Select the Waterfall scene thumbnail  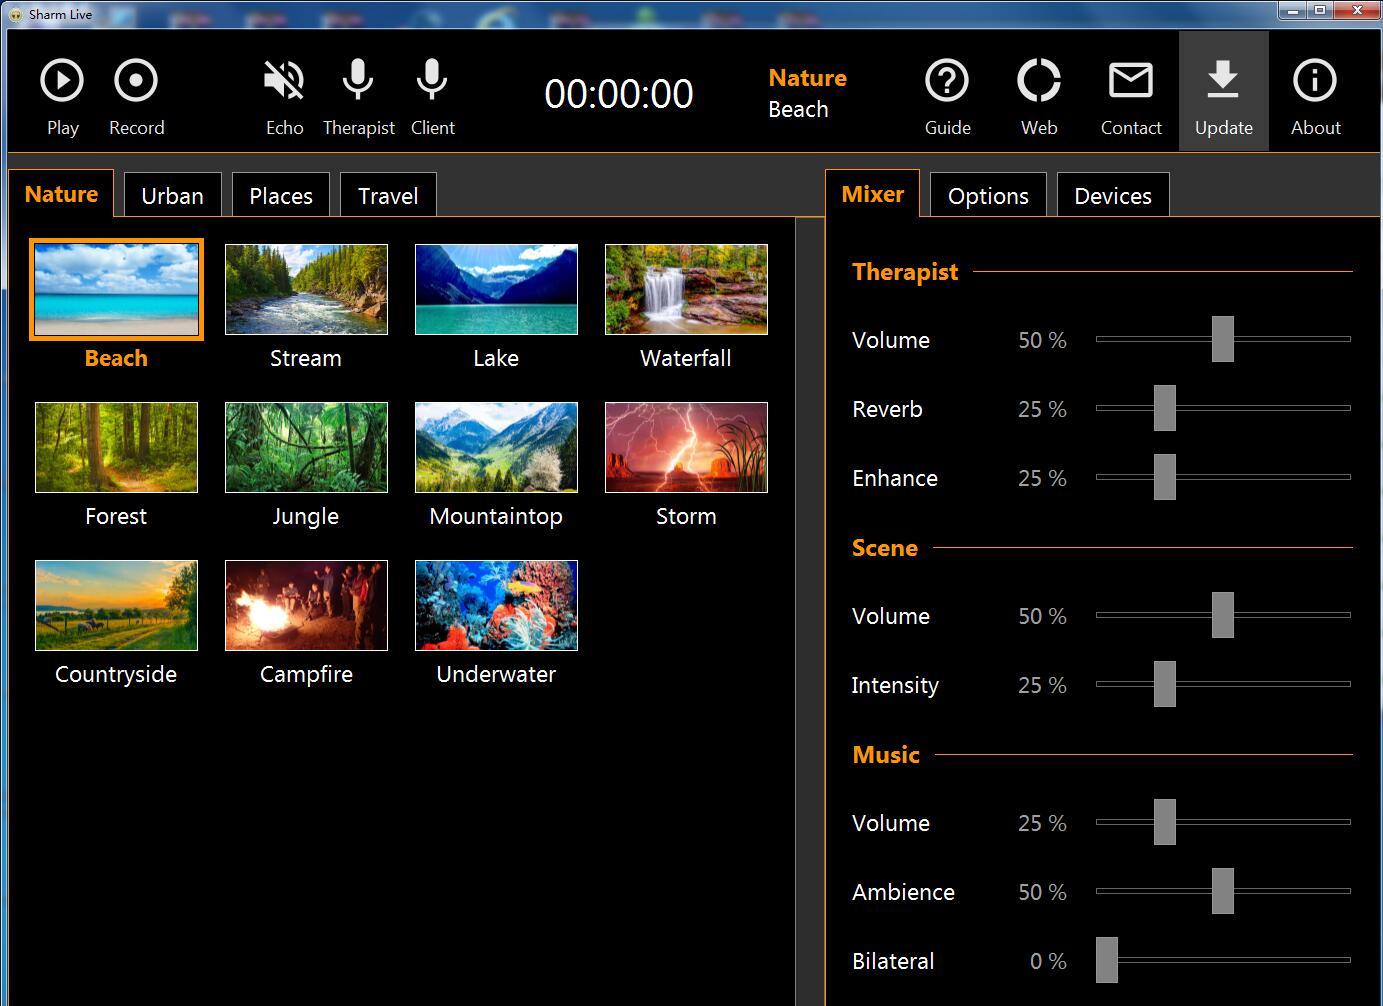tap(686, 290)
